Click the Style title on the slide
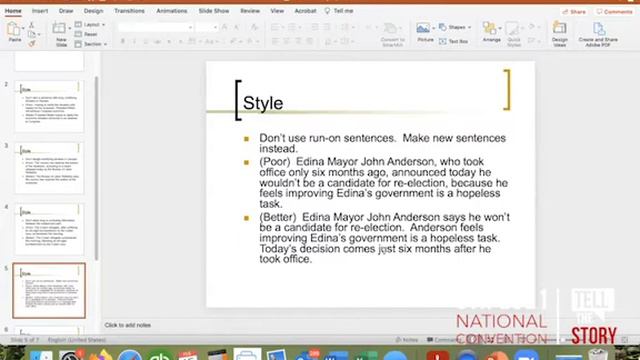The height and width of the screenshot is (360, 640). coord(263,103)
